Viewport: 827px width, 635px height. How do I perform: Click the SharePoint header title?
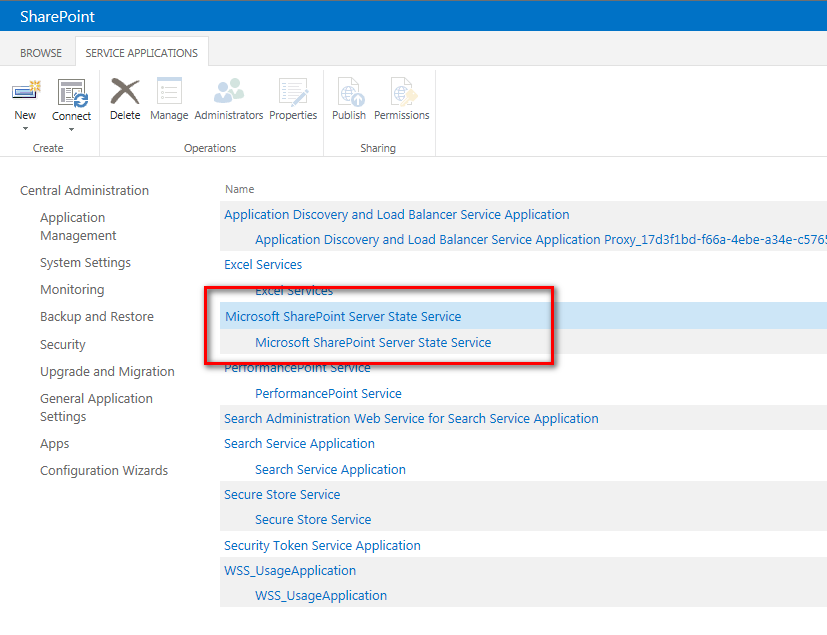coord(57,16)
